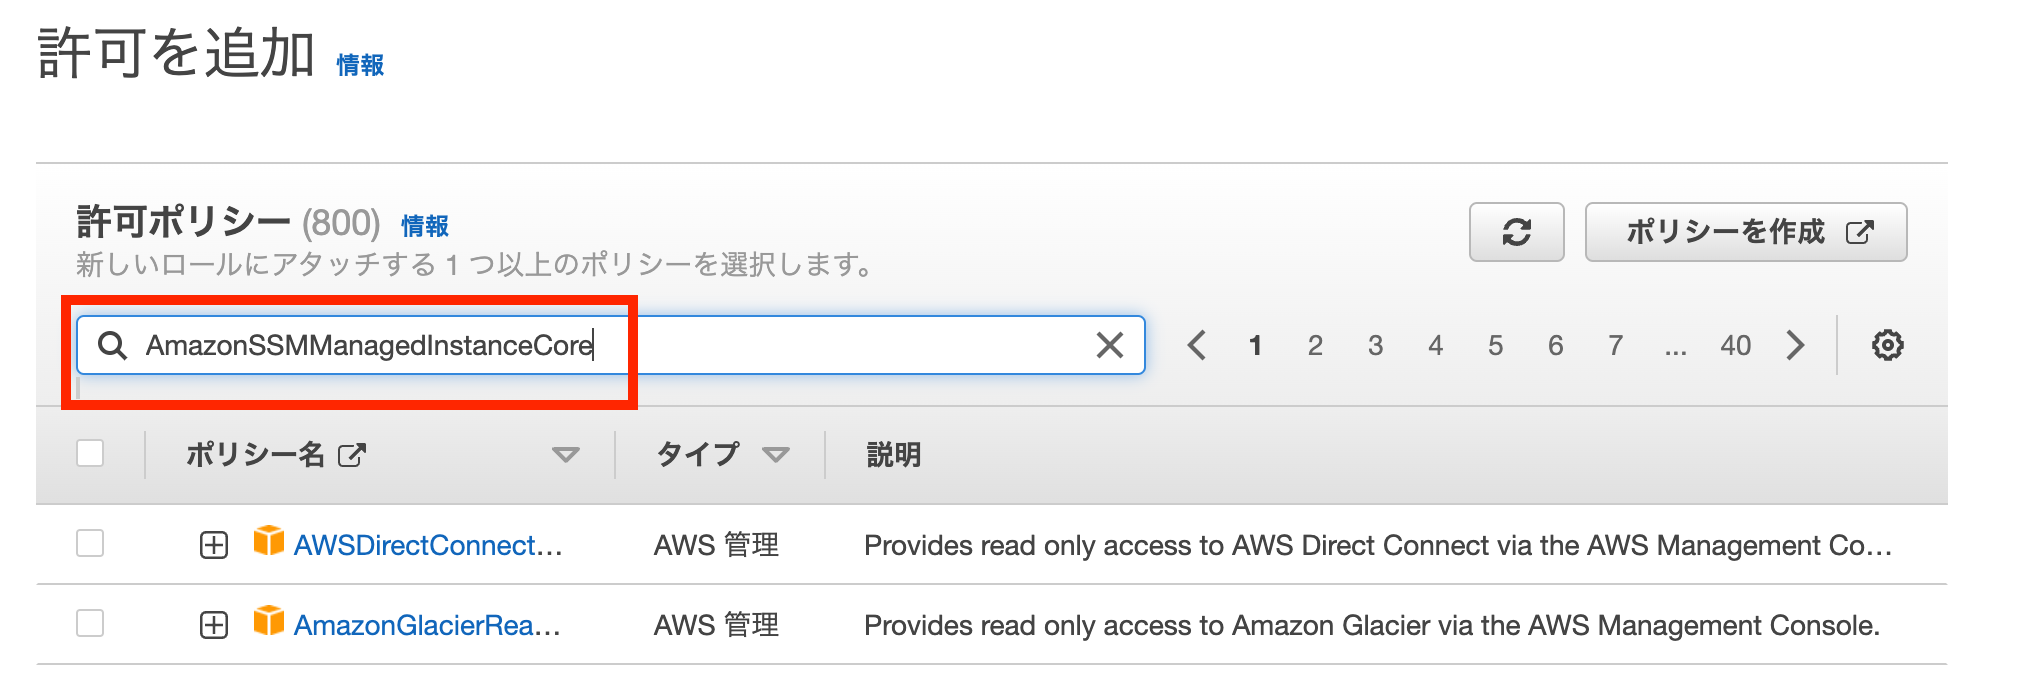Expand the AmazonGlacierRea policy details with plus
This screenshot has width=2022, height=684.
(x=213, y=625)
